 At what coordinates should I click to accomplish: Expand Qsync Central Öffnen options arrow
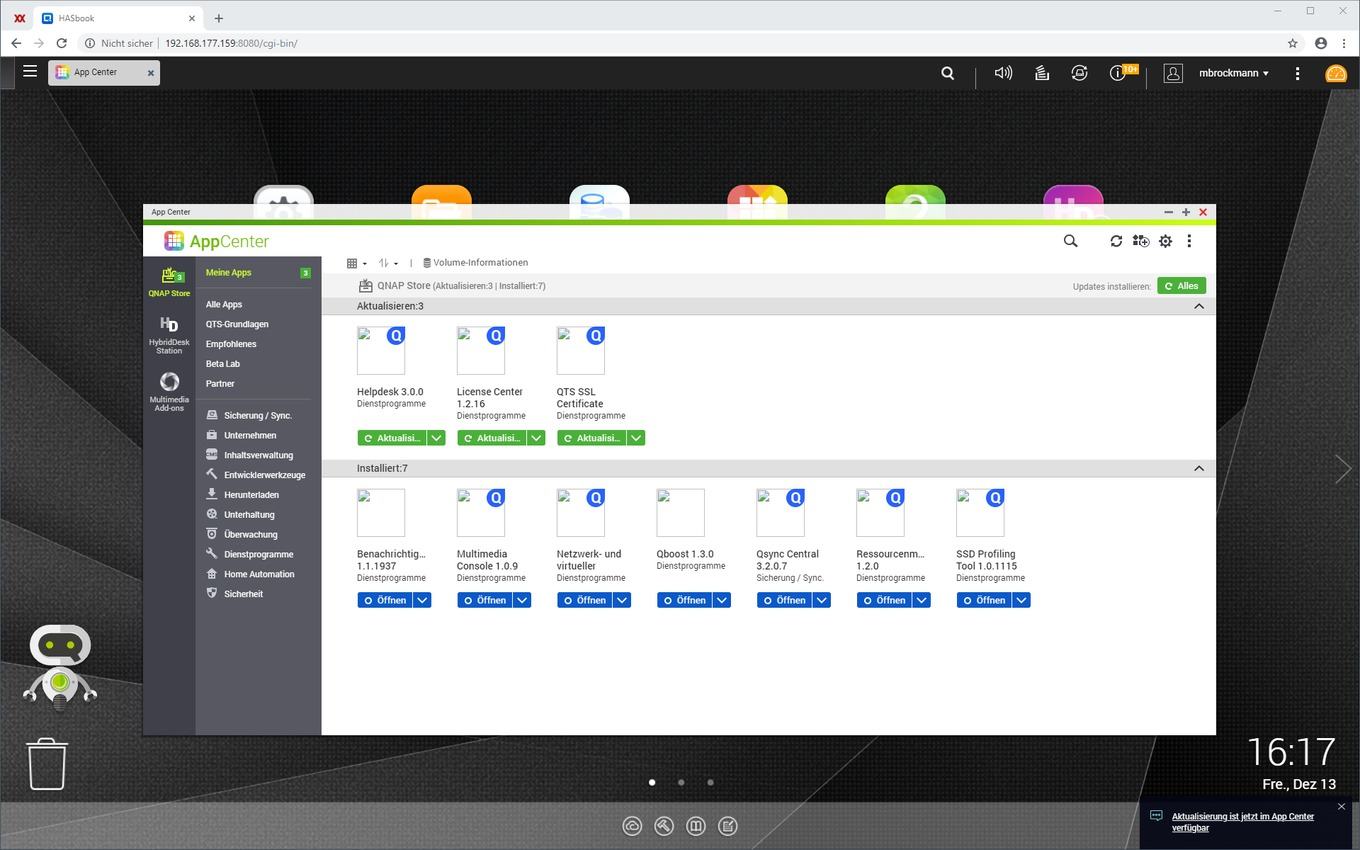click(822, 600)
